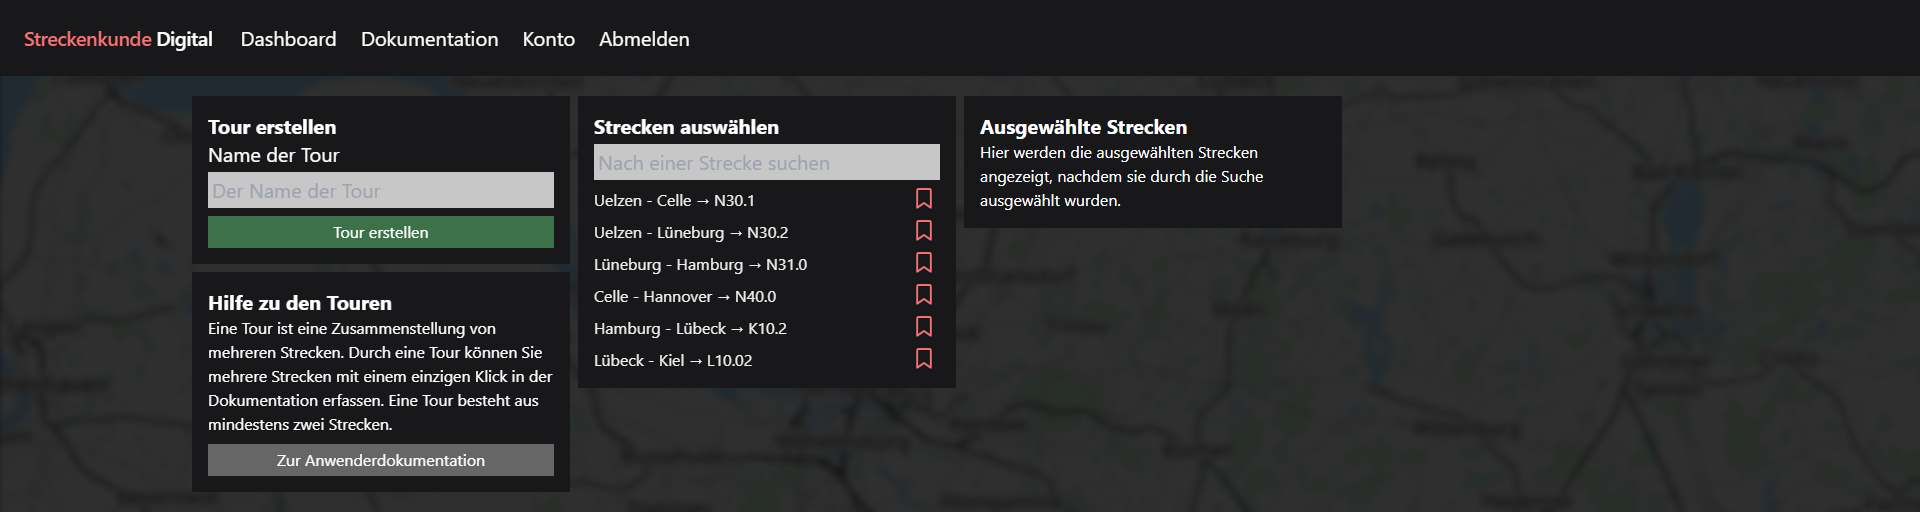Bookmark the Lüneburg - Hamburg N31.0 route
The height and width of the screenshot is (512, 1920).
924,263
